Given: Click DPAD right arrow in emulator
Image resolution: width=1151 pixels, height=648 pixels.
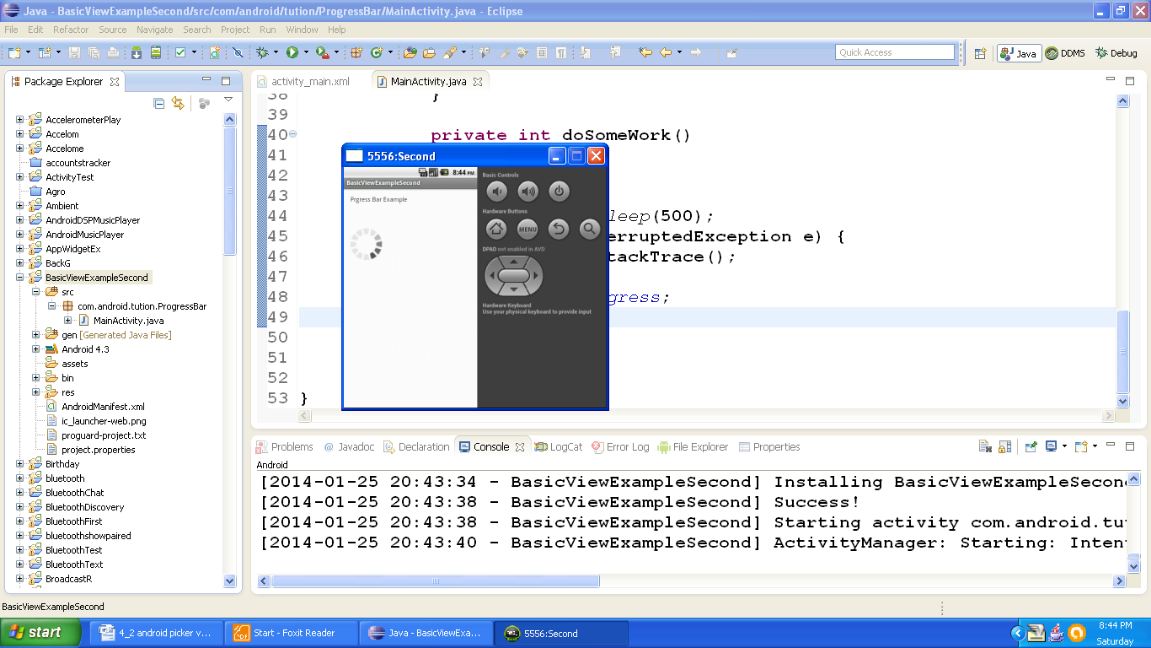Looking at the screenshot, I should coord(536,276).
